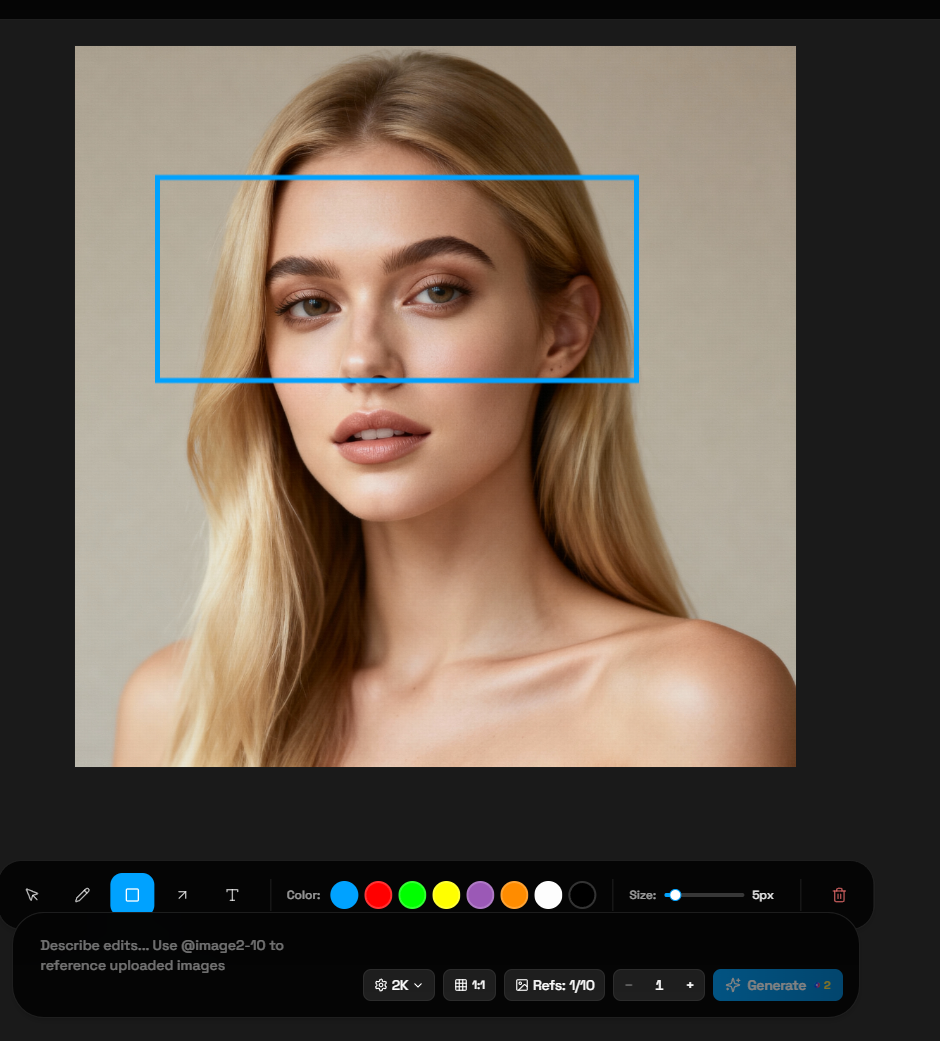Viewport: 940px width, 1041px height.
Task: Select the pen drawing tool
Action: click(82, 895)
